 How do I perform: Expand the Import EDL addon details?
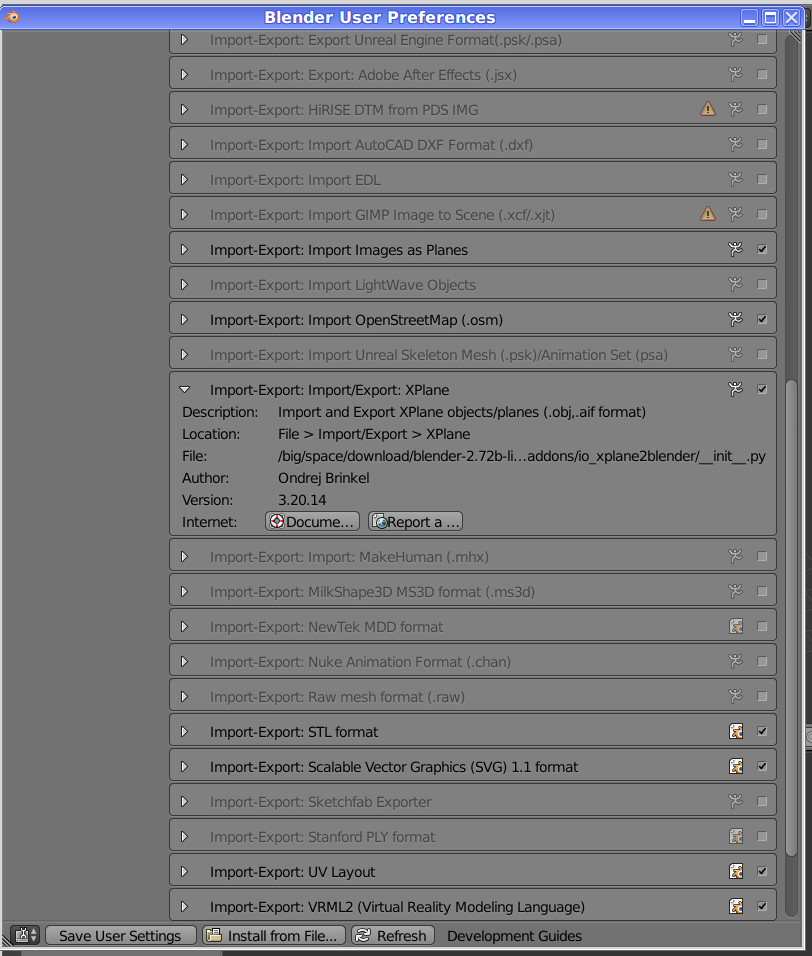tap(184, 180)
